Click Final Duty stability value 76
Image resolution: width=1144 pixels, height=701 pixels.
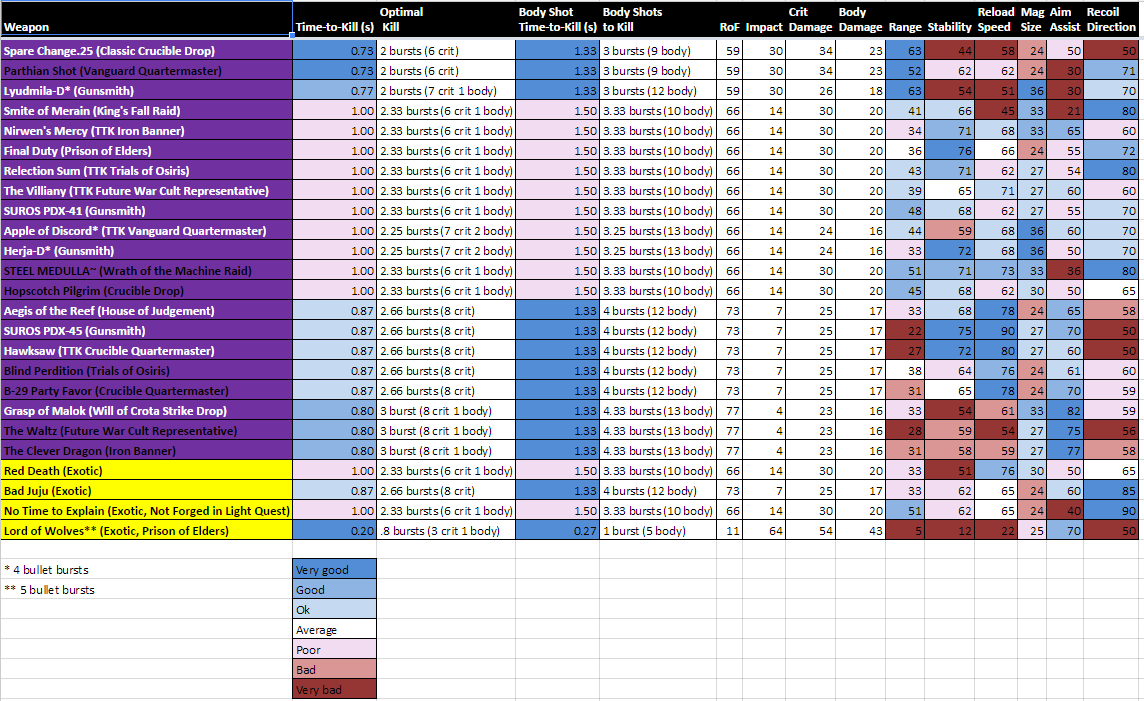(949, 150)
